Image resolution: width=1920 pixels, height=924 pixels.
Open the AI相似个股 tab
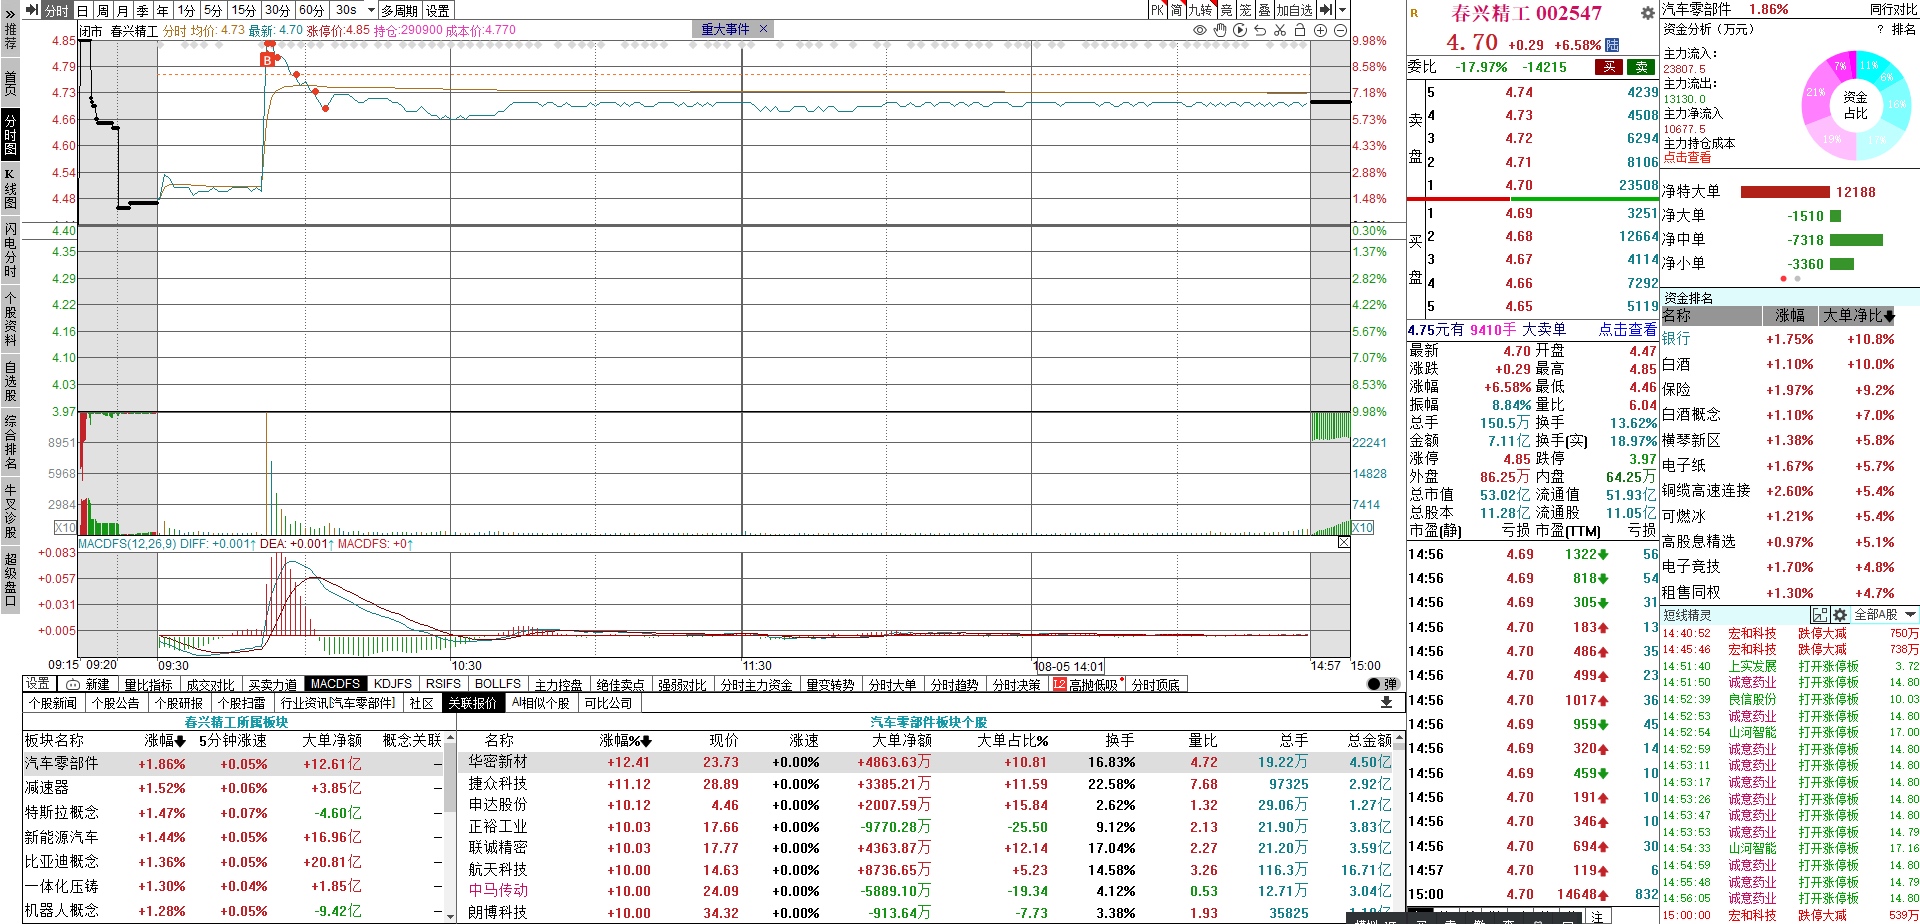(x=541, y=703)
